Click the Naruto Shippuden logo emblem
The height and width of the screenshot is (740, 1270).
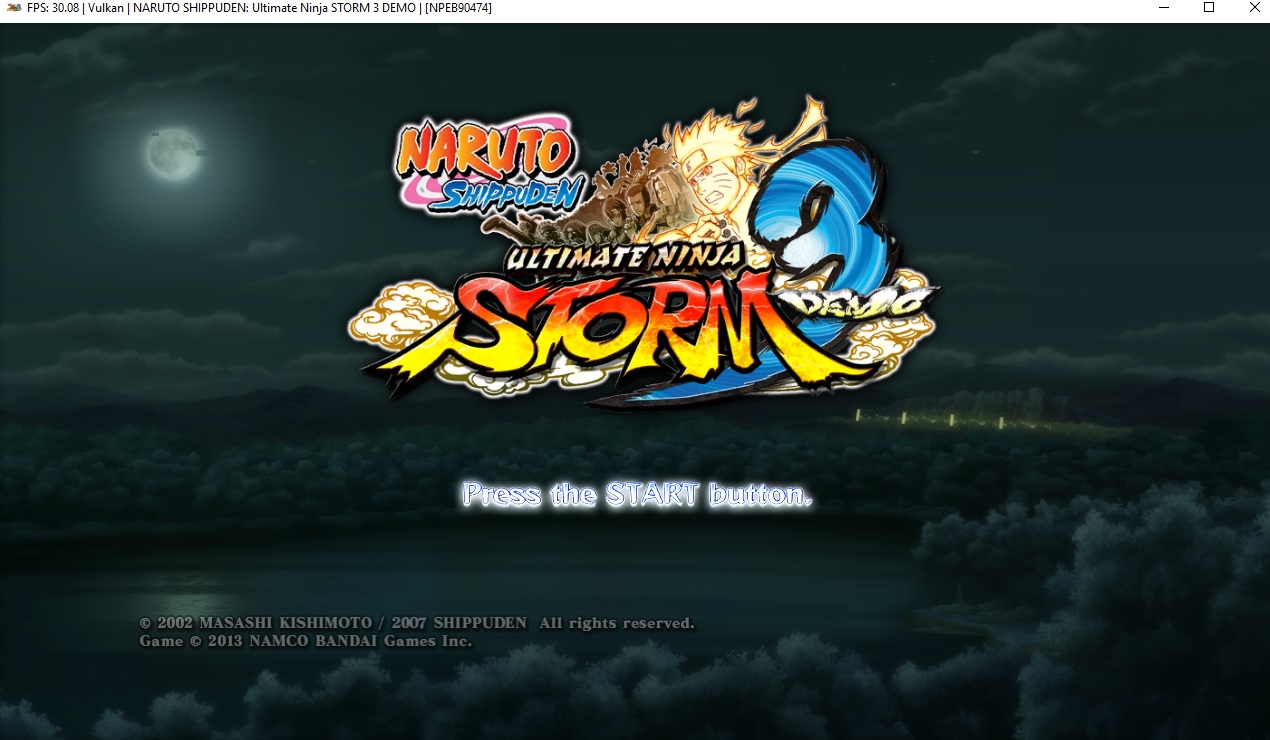click(x=486, y=161)
